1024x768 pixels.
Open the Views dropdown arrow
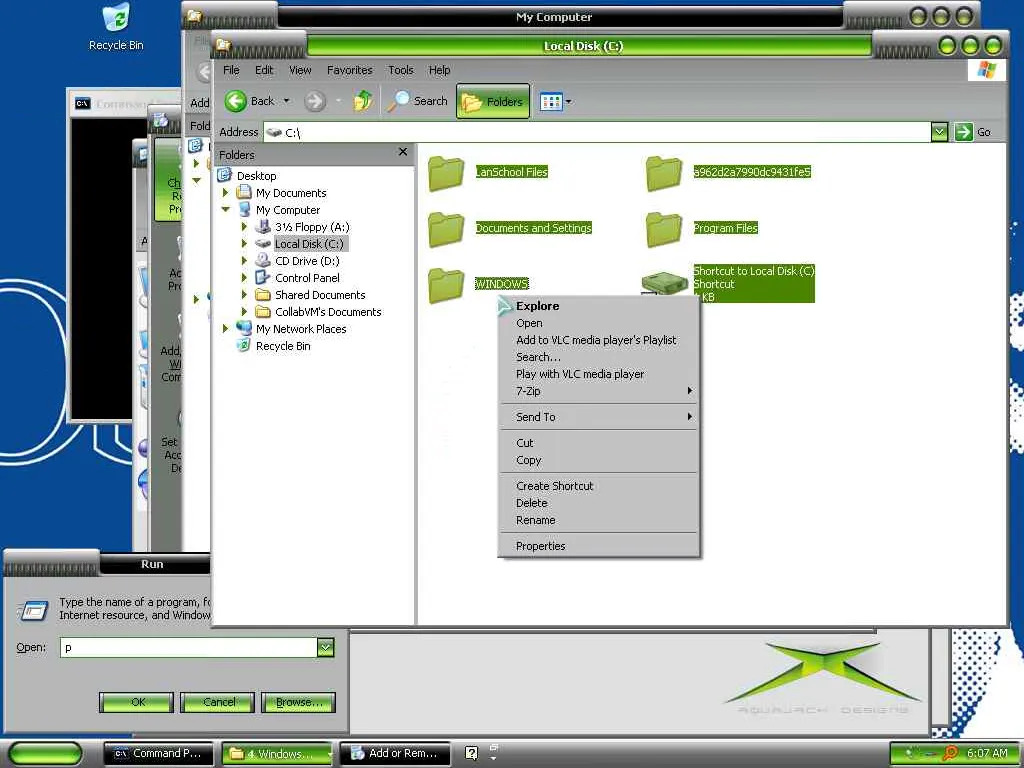pyautogui.click(x=569, y=102)
